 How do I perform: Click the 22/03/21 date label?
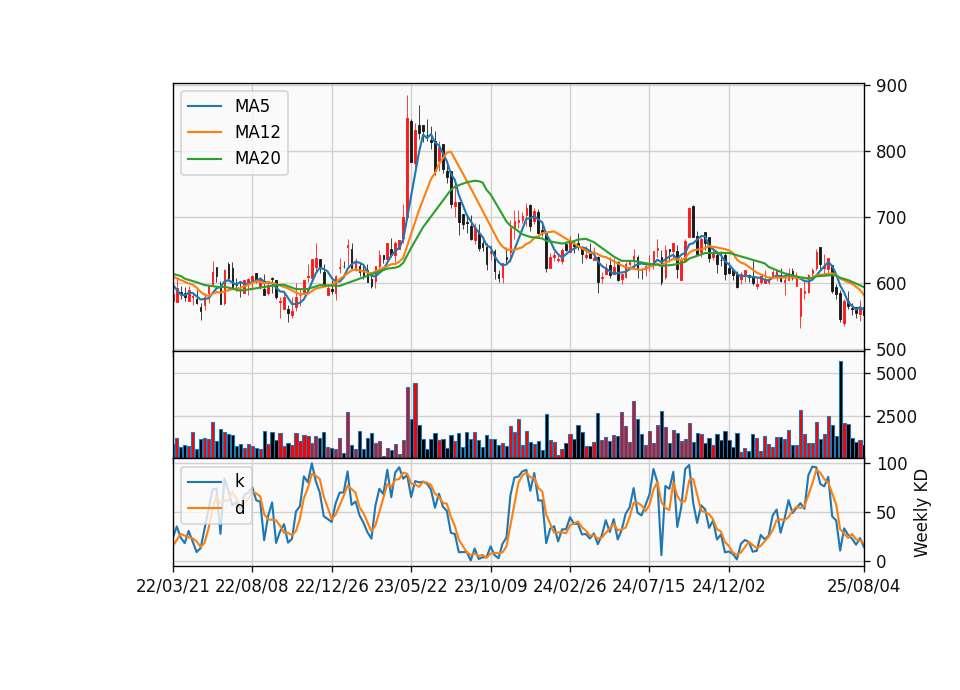pyautogui.click(x=173, y=586)
